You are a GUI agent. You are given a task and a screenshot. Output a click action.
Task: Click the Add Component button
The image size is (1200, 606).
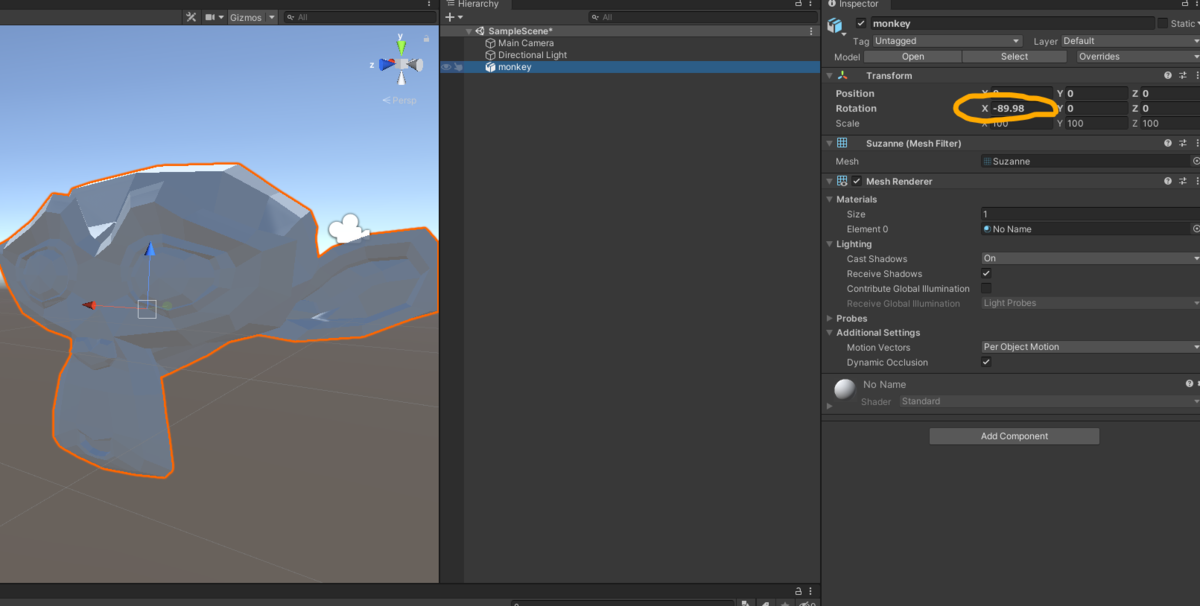point(1014,436)
